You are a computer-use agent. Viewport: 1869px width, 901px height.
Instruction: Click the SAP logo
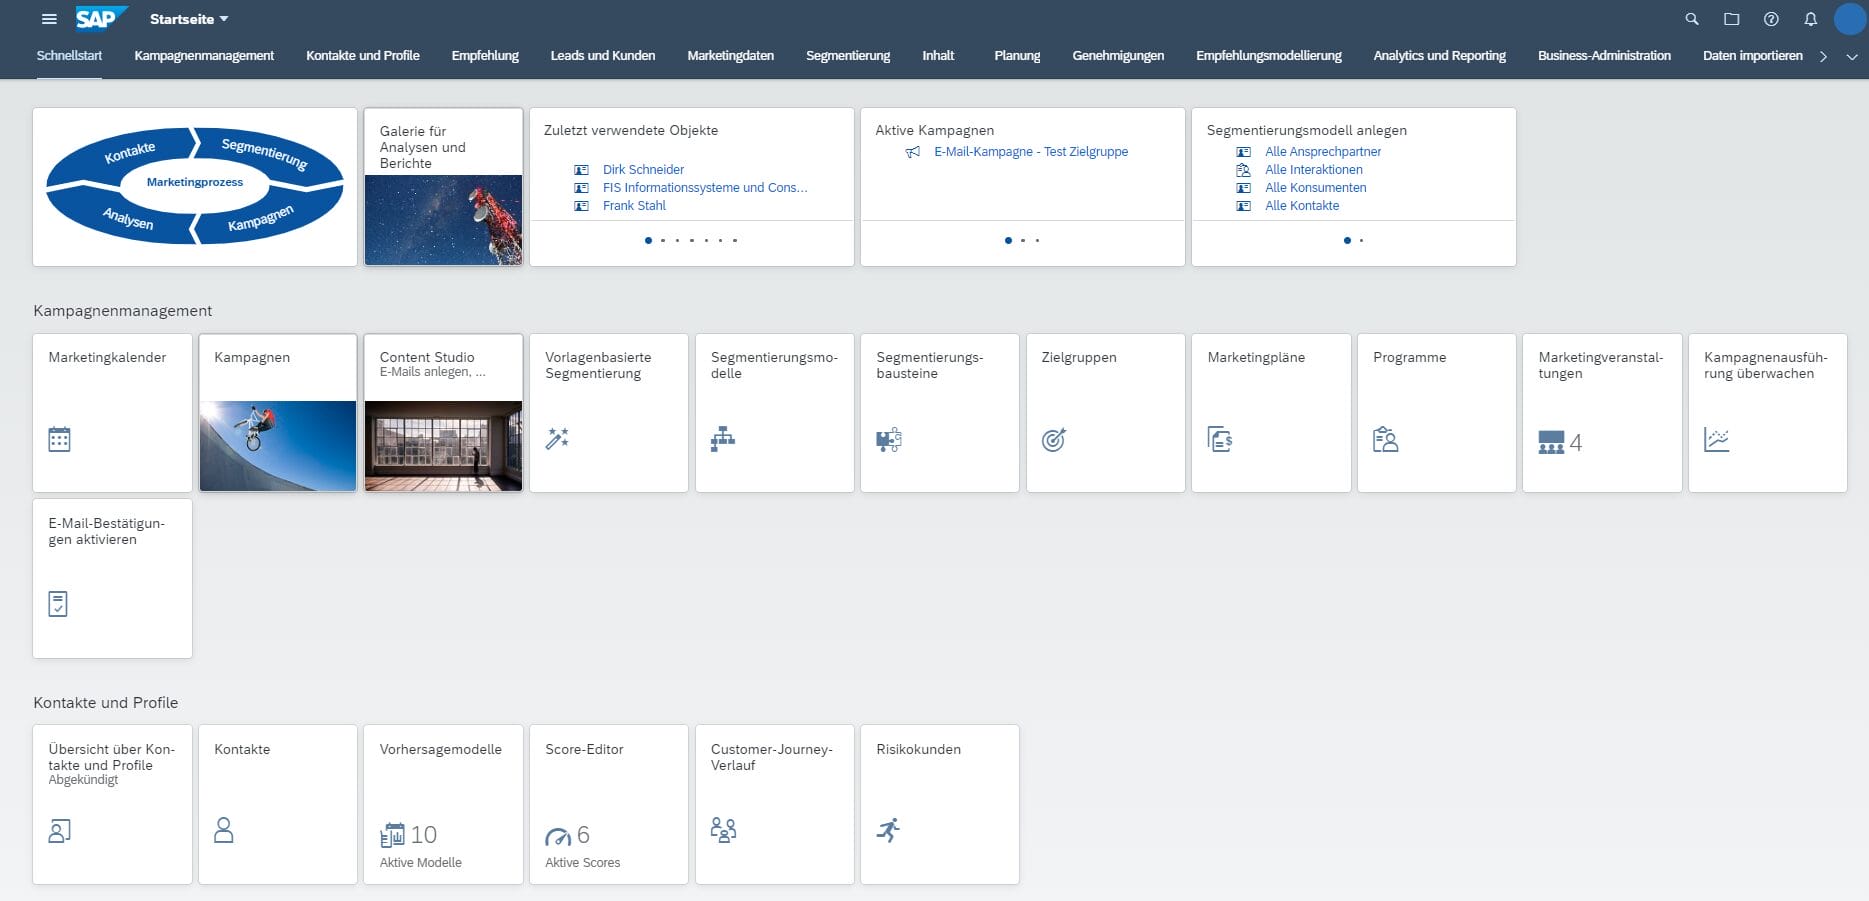(x=100, y=19)
